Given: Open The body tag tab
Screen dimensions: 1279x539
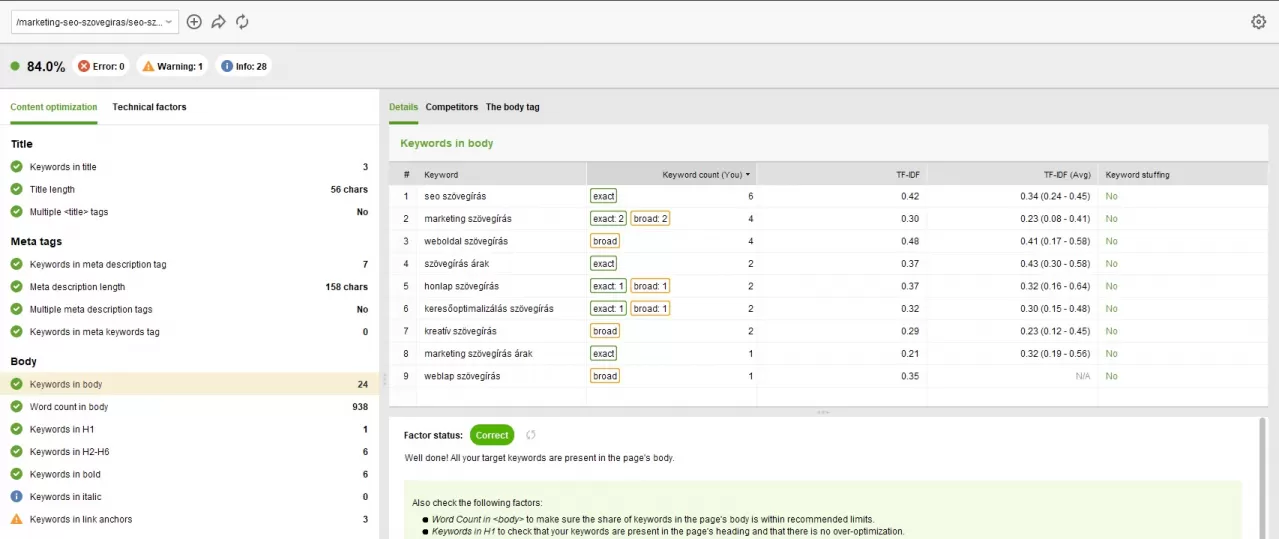Looking at the screenshot, I should coord(513,107).
